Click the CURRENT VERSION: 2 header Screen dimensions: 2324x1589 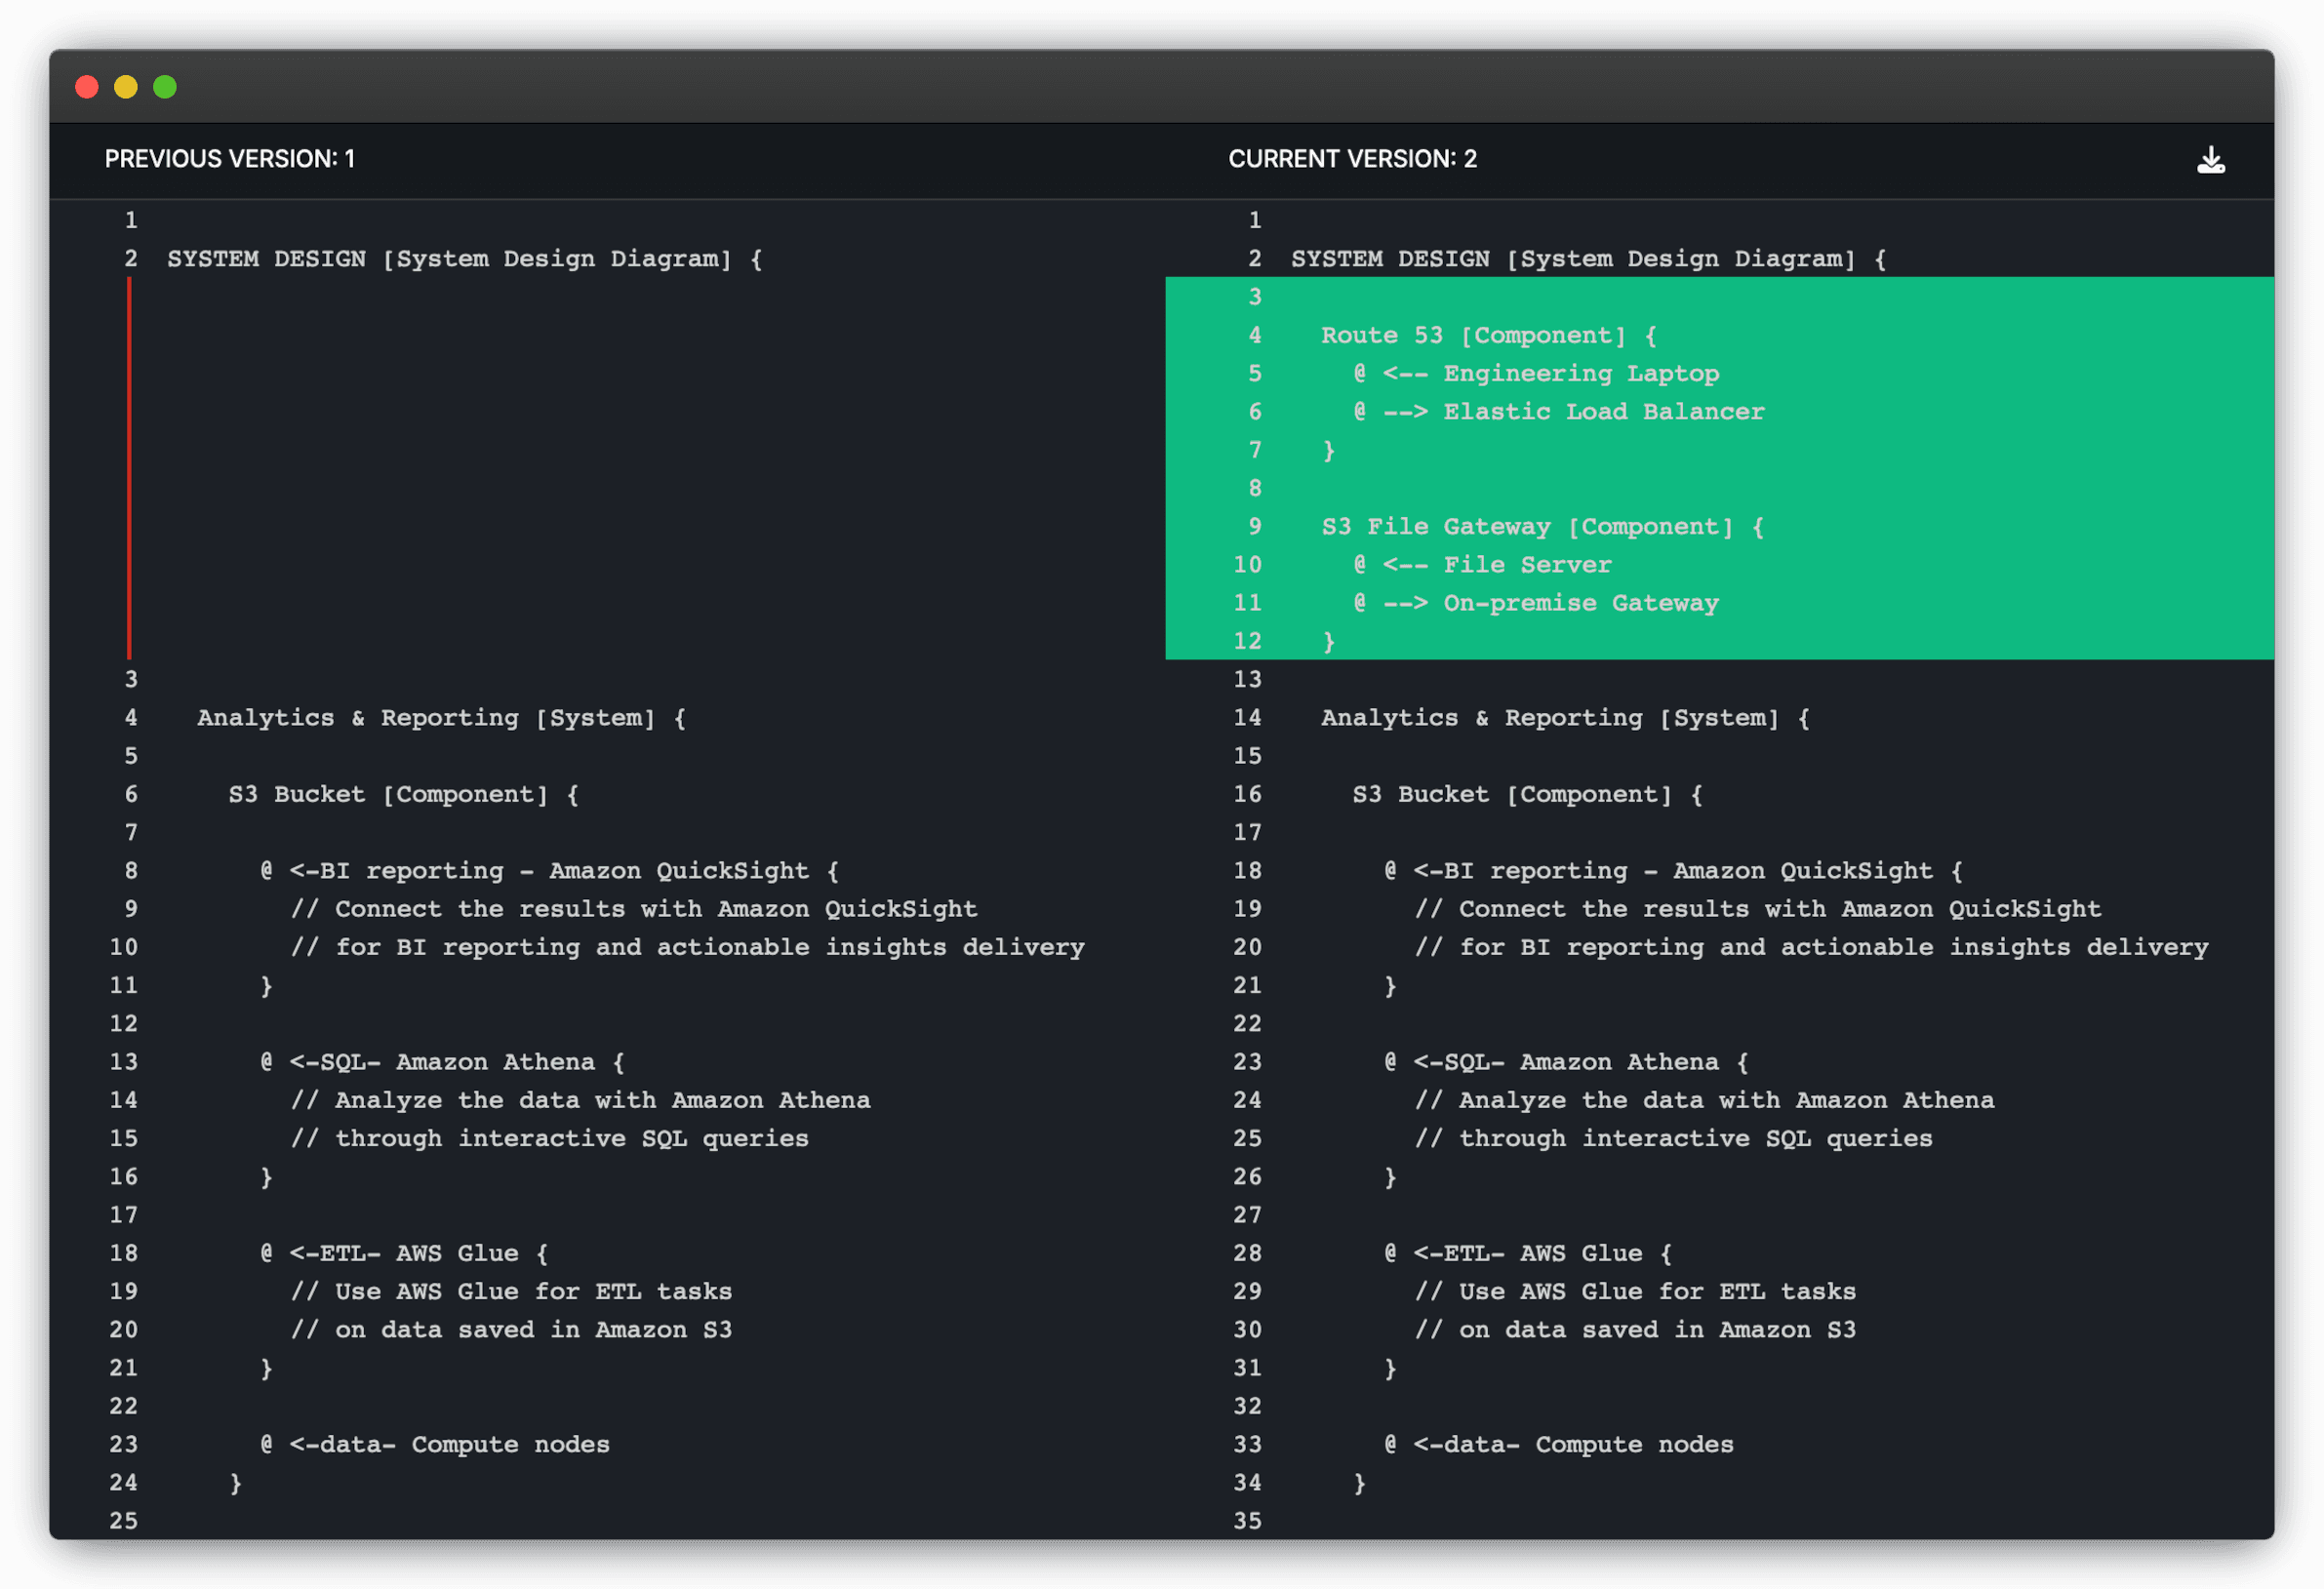1353,158
